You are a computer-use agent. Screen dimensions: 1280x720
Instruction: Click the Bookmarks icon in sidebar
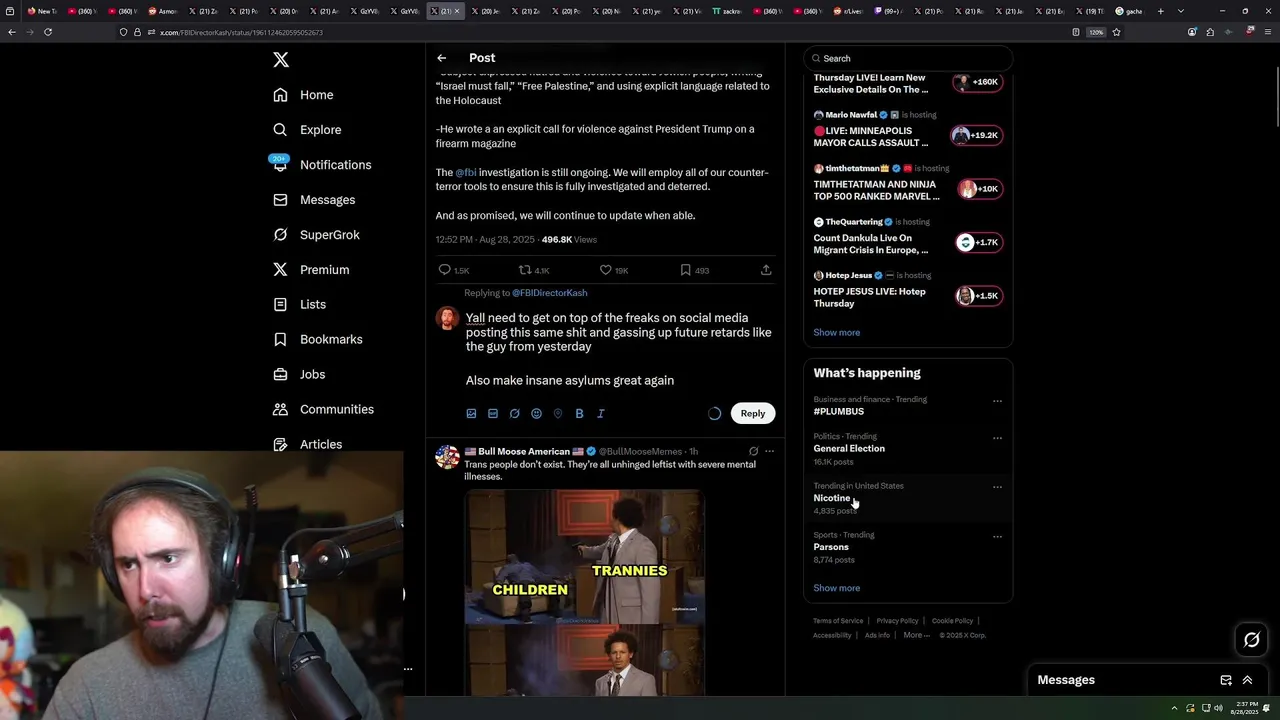coord(280,339)
